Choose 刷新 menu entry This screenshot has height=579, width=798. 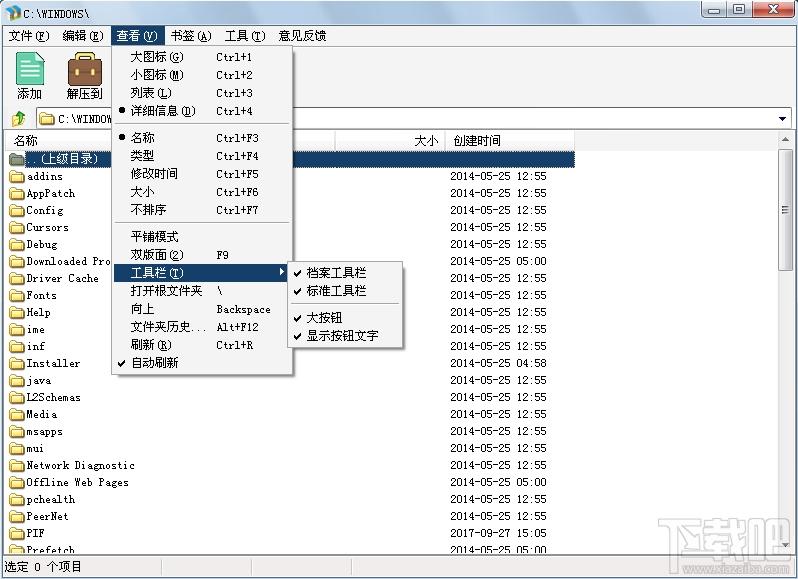(202, 345)
